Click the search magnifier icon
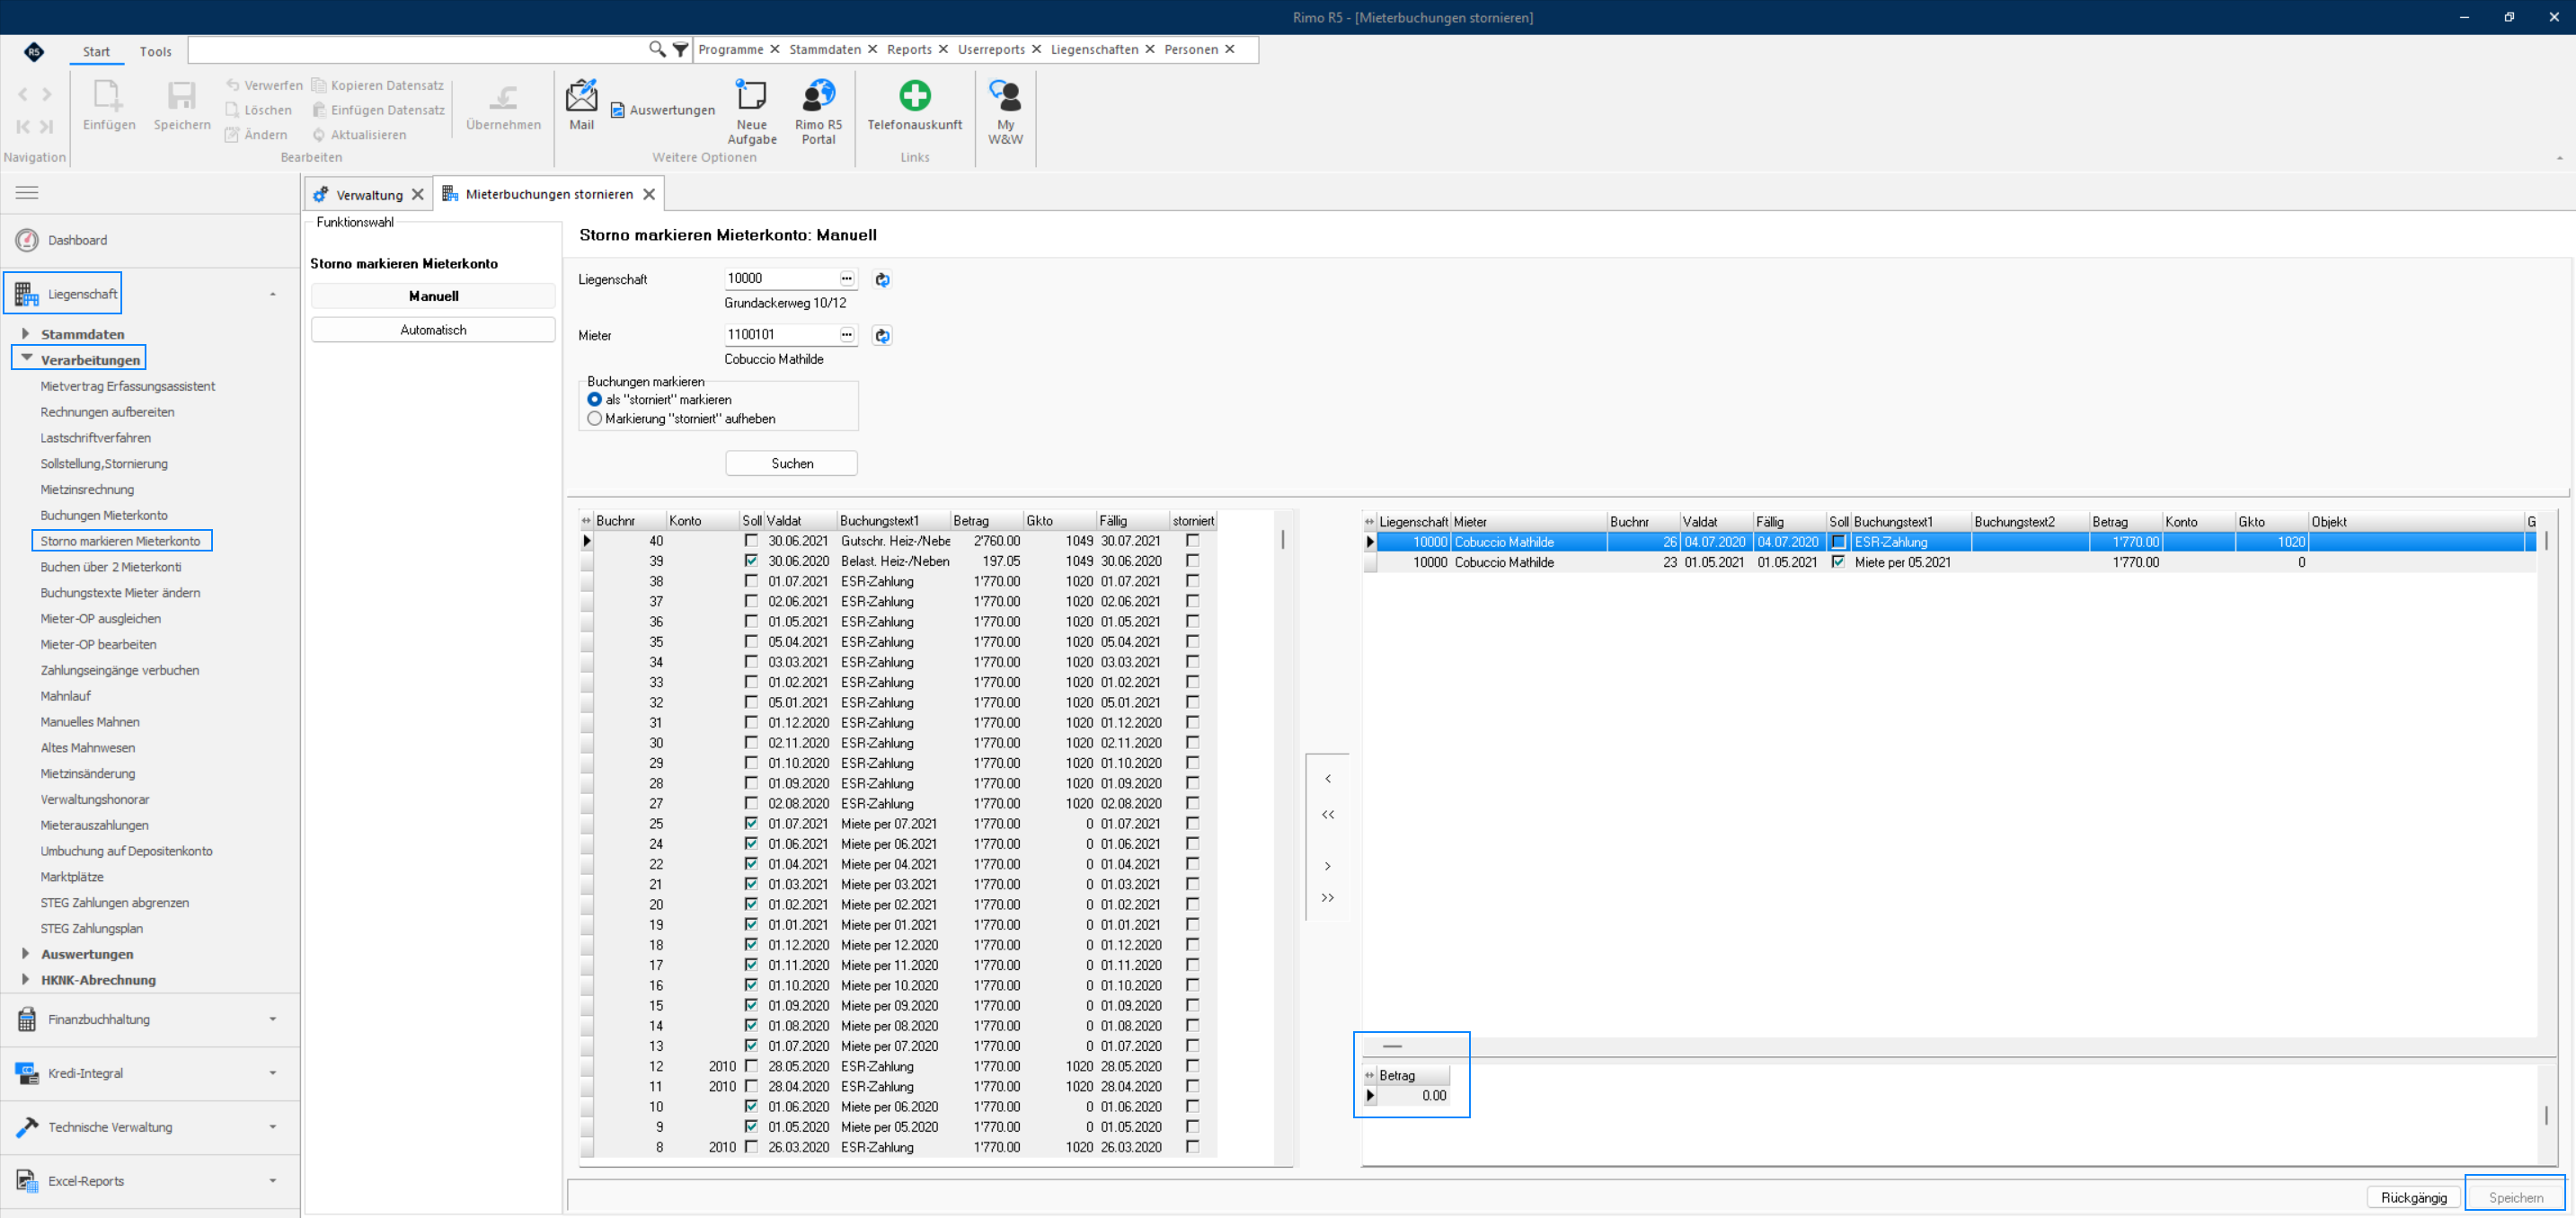The height and width of the screenshot is (1218, 2576). point(657,49)
